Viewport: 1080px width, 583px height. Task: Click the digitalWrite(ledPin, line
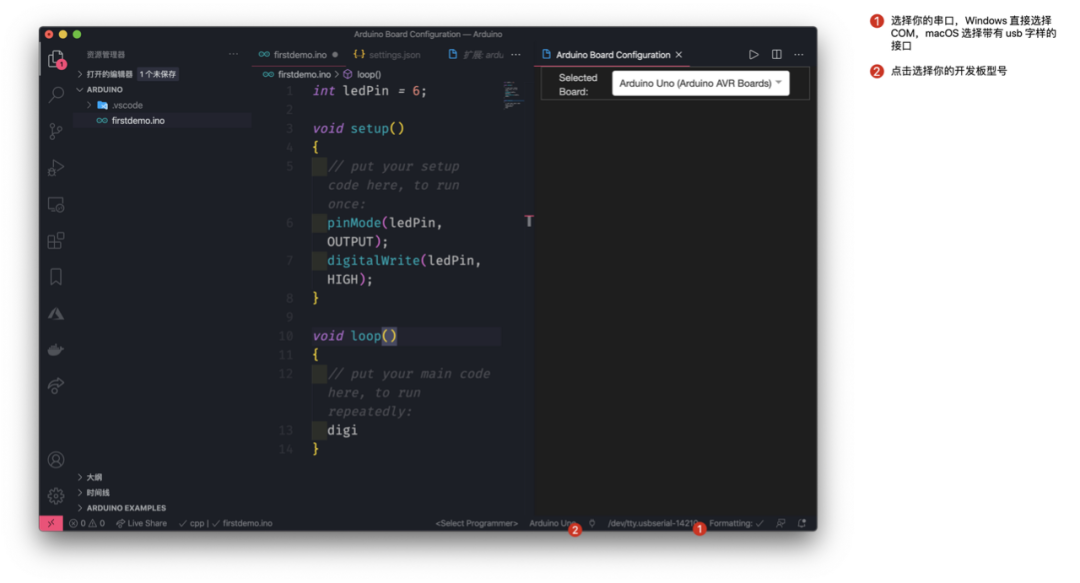click(x=404, y=260)
